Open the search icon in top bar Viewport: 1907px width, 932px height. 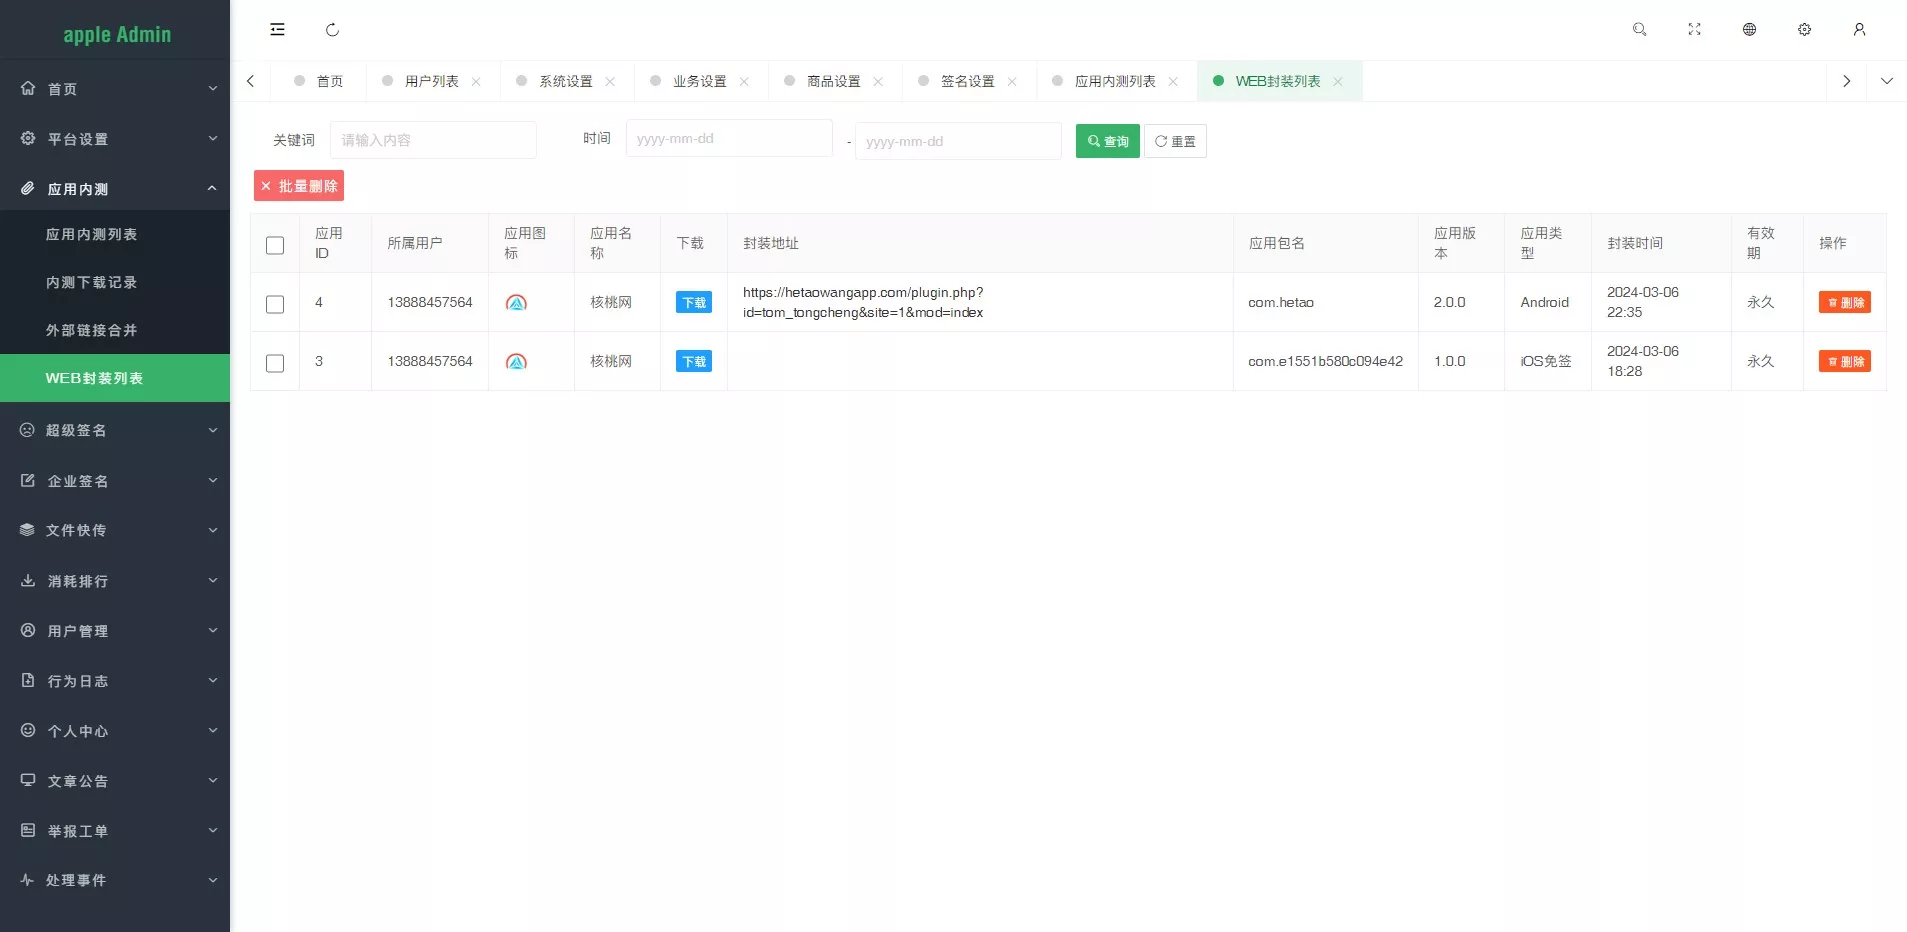[x=1639, y=30]
